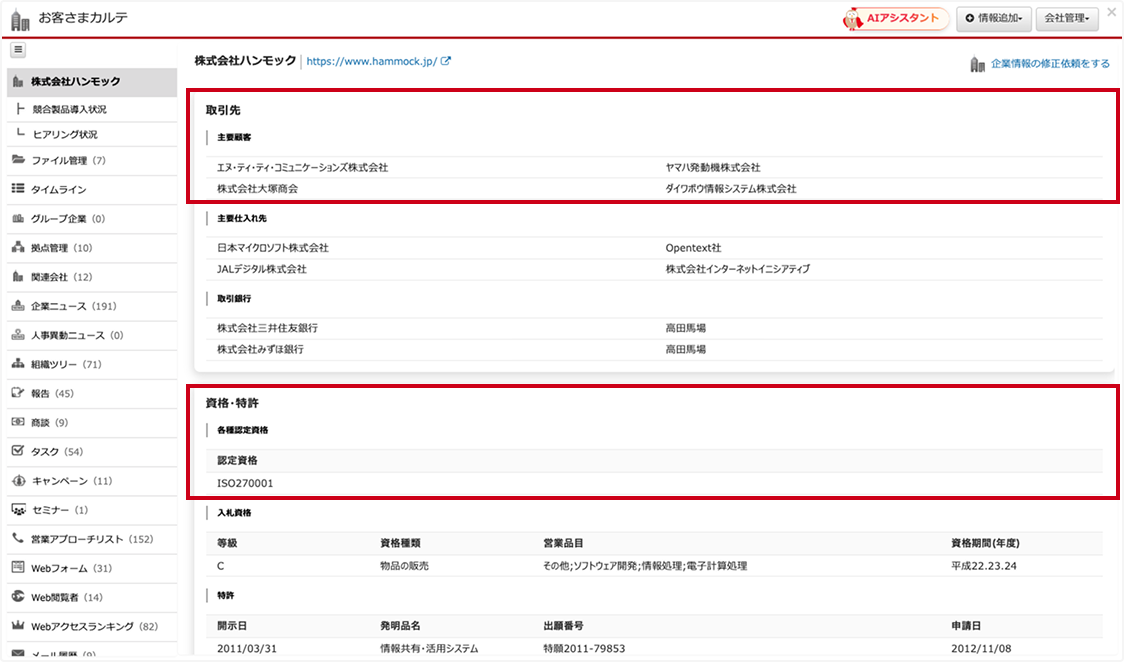Screen dimensions: 1124x662
Task: Click the 組織ツリー hierarchy icon
Action: point(18,364)
